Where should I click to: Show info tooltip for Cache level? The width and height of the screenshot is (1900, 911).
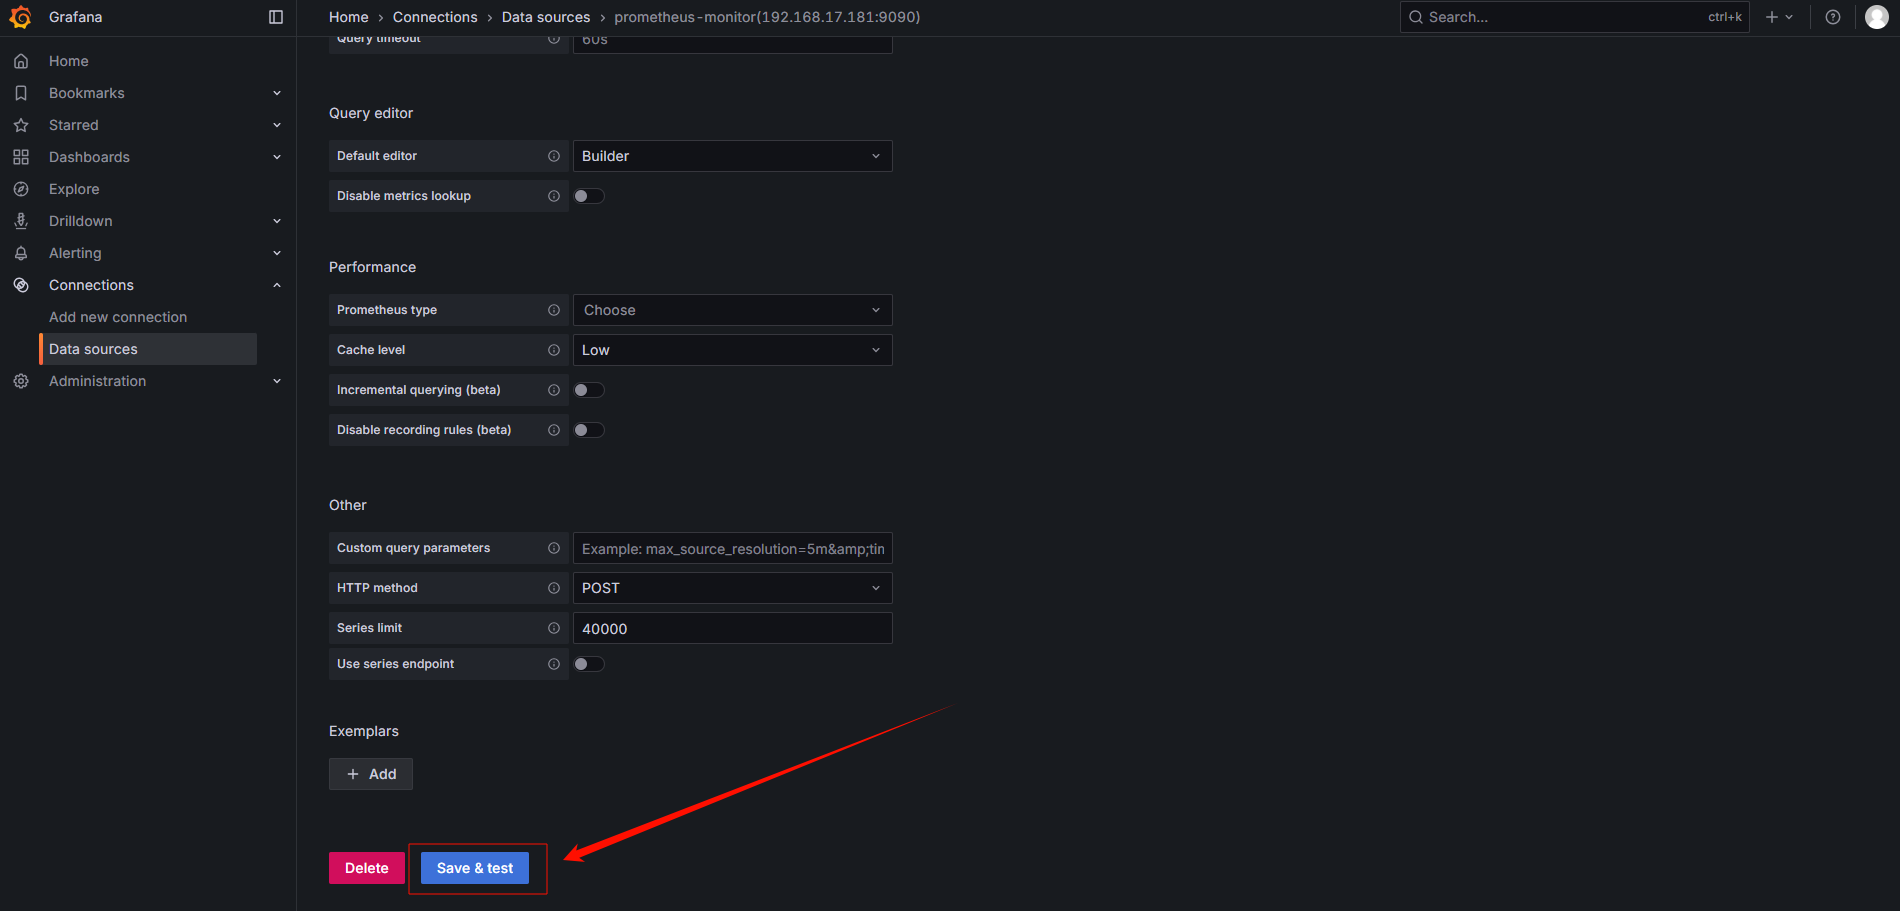(554, 350)
